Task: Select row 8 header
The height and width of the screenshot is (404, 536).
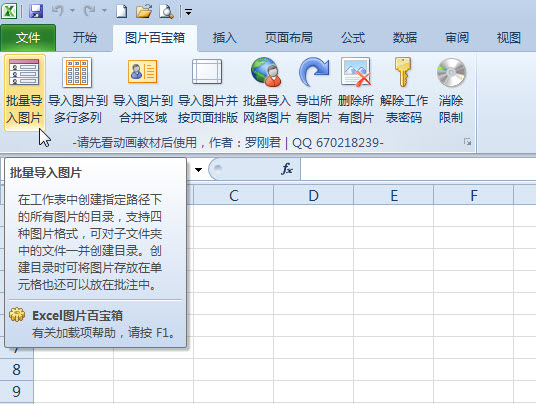Action: click(x=16, y=369)
